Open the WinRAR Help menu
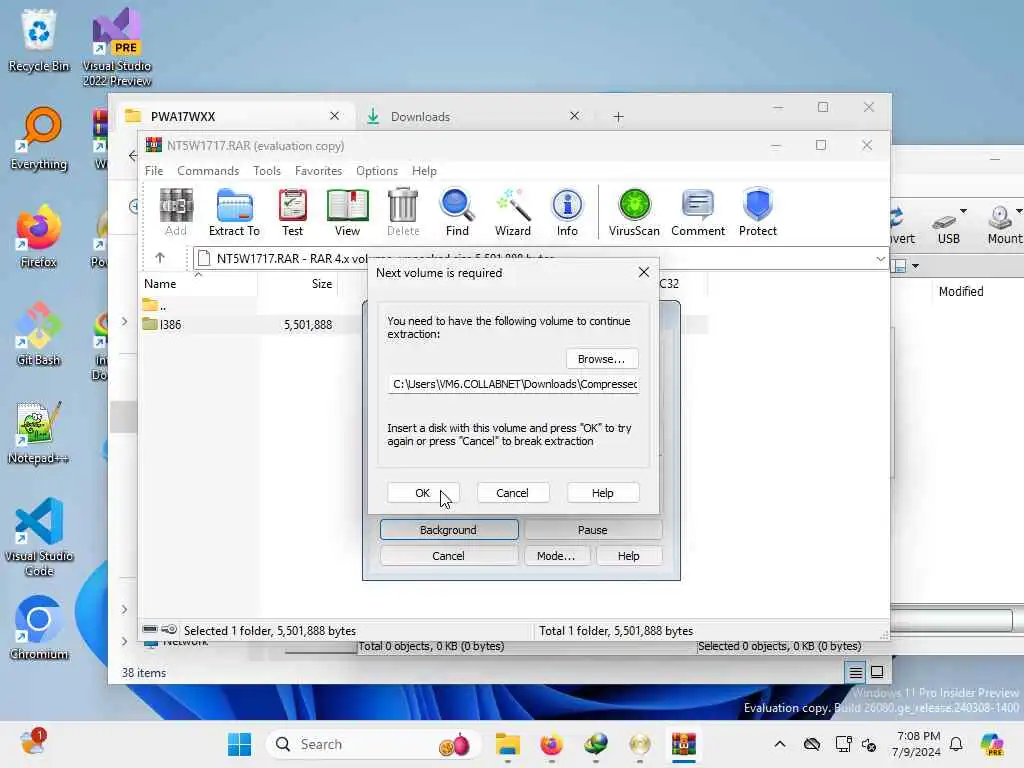Screen dimensions: 1024x768 (x=424, y=170)
